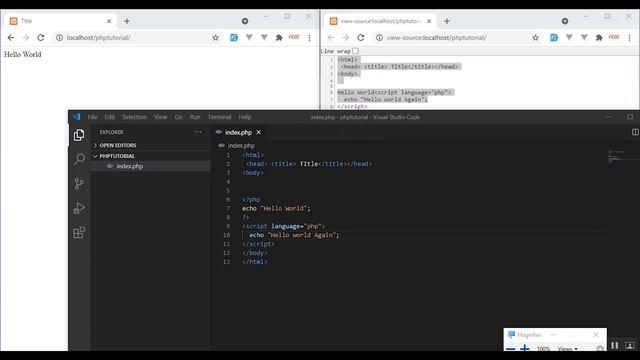Viewport: 640px width, 360px height.
Task: Close the index.php editor tab
Action: [x=258, y=132]
